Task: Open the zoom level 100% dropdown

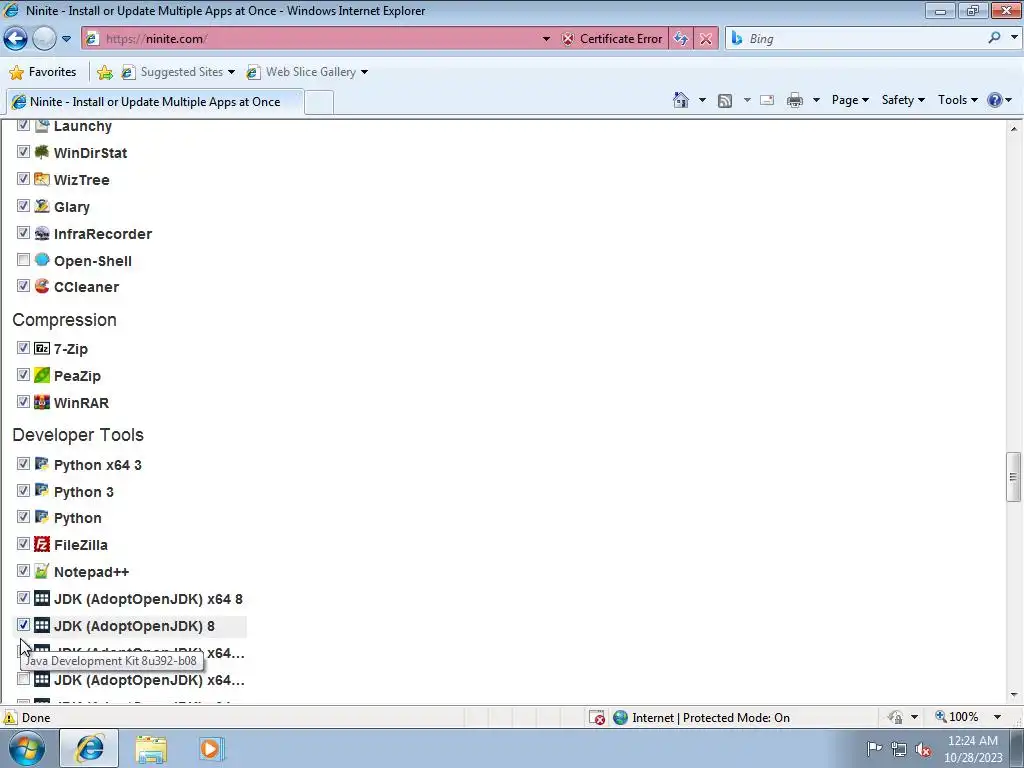Action: tap(997, 717)
